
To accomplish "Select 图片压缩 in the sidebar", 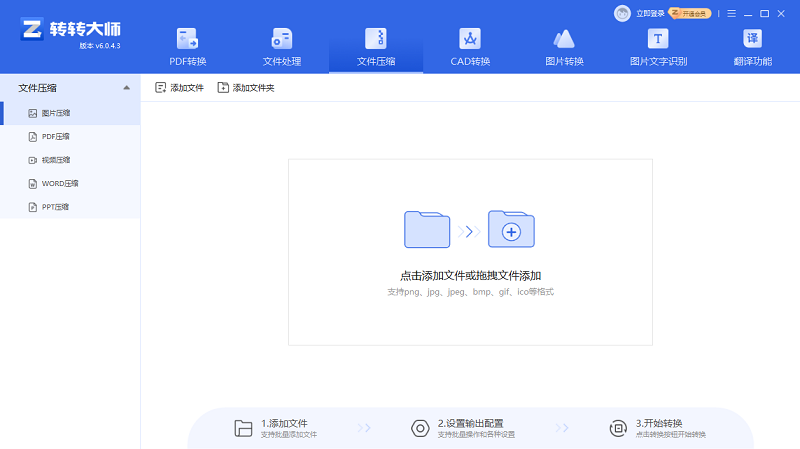I will (x=55, y=113).
